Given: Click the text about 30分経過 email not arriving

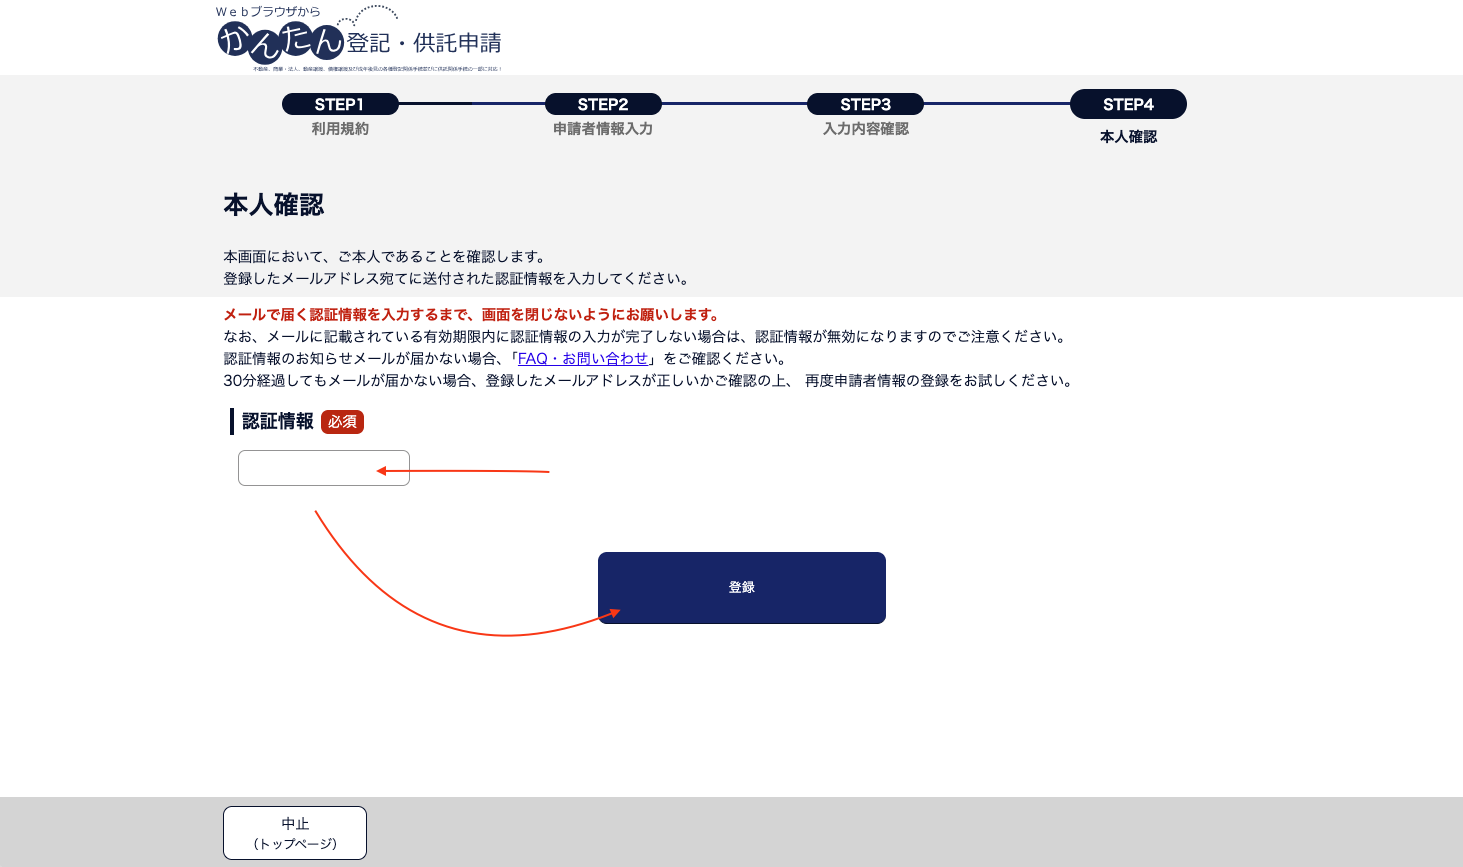Looking at the screenshot, I should click(648, 381).
